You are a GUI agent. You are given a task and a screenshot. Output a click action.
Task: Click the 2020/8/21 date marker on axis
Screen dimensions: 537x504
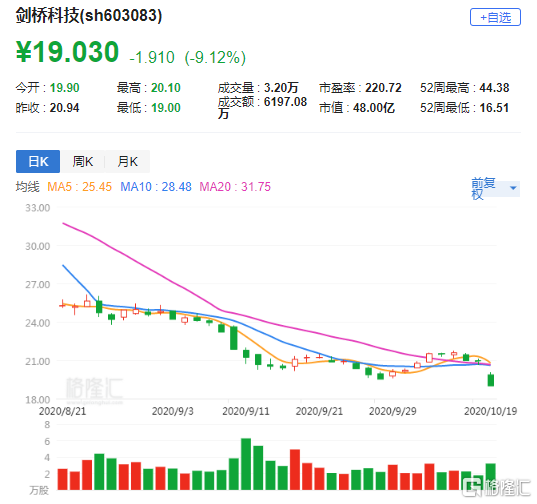(x=62, y=411)
